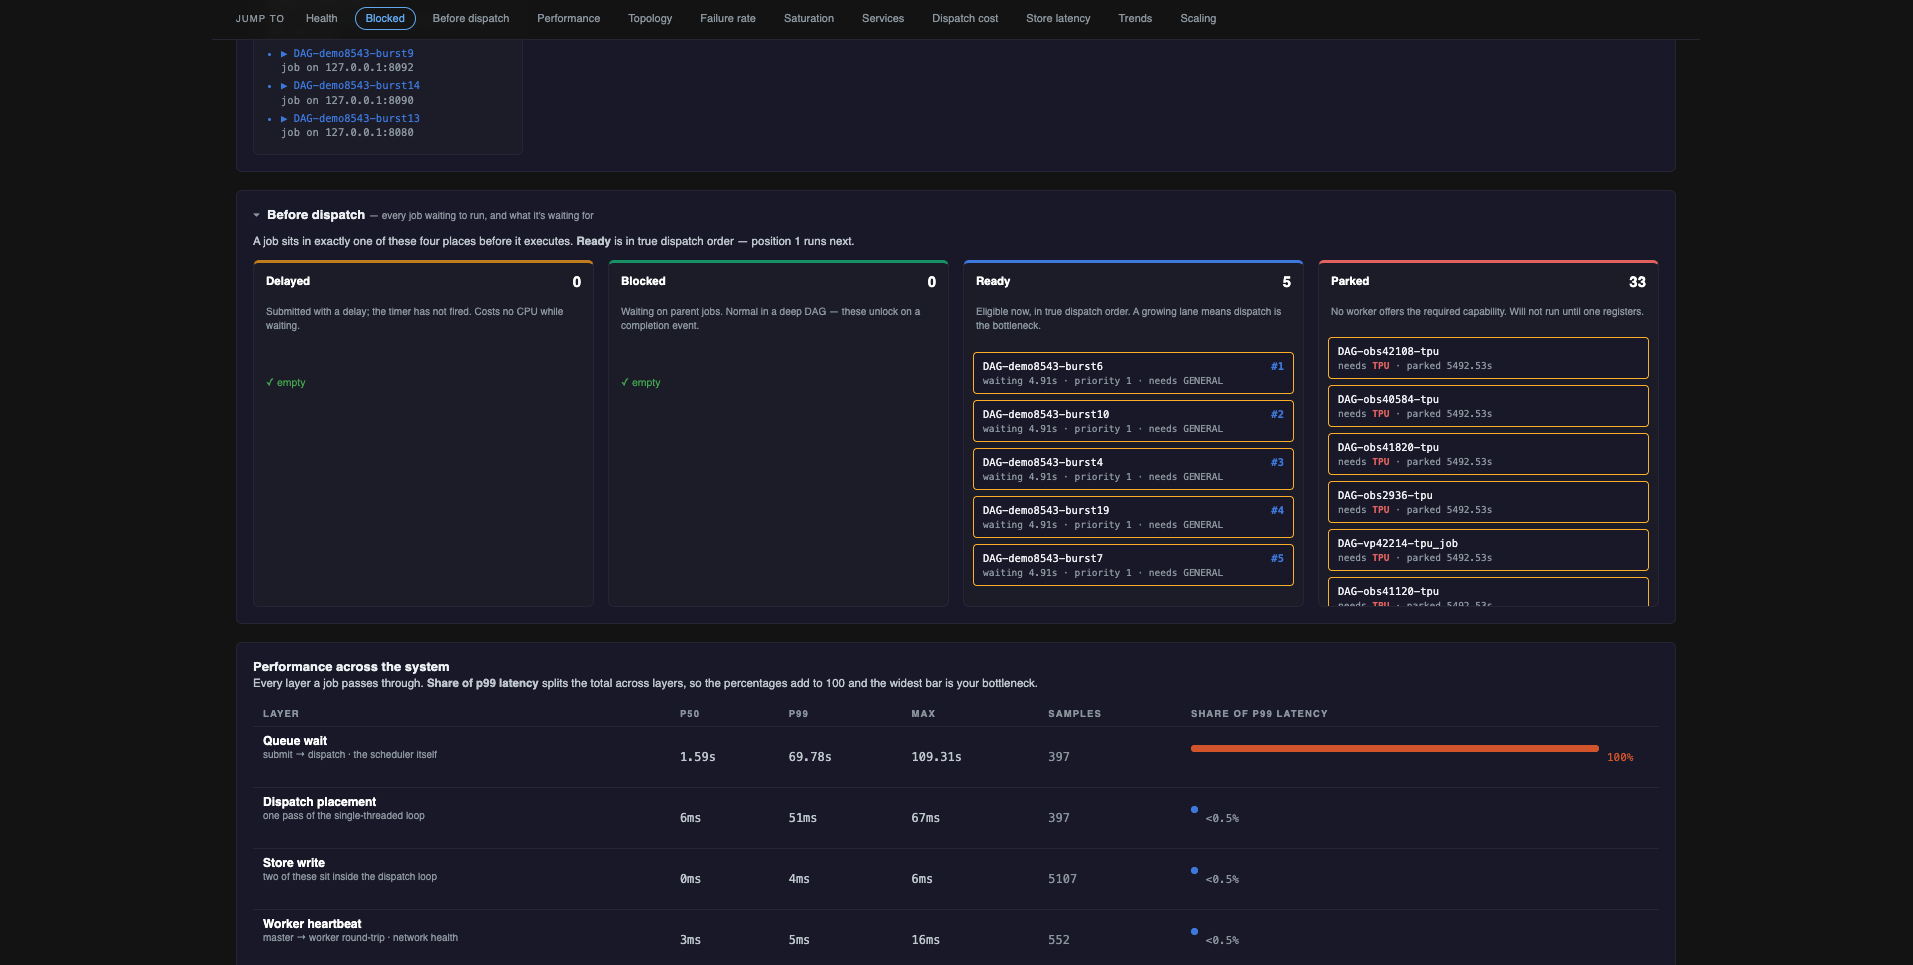Open Dispatch cost section
The width and height of the screenshot is (1913, 965).
(965, 18)
